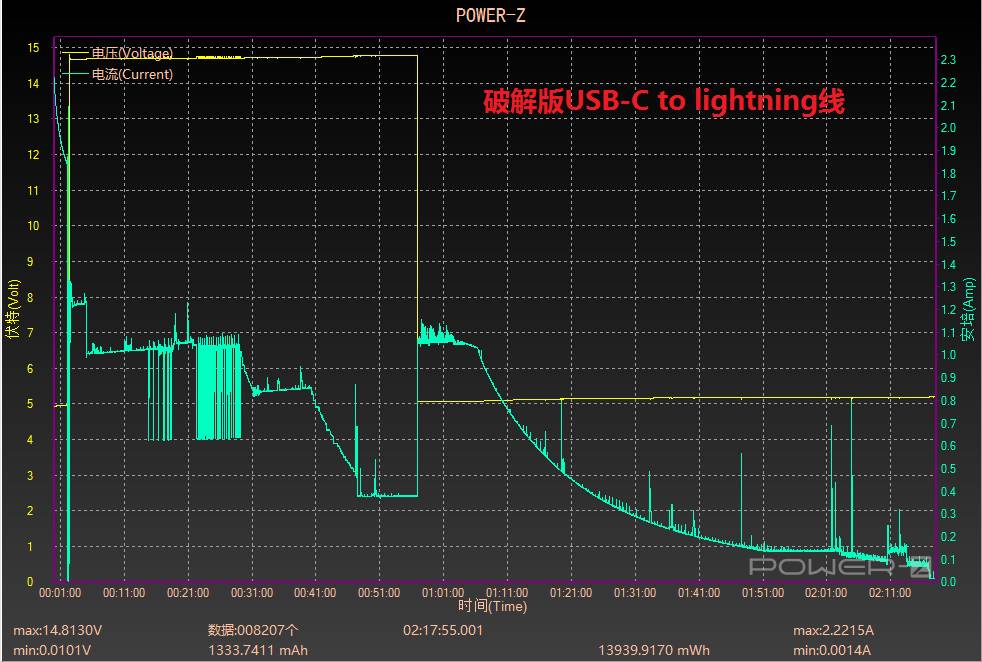Click the 00:01:00 time tick
The width and height of the screenshot is (982, 662).
coord(60,592)
